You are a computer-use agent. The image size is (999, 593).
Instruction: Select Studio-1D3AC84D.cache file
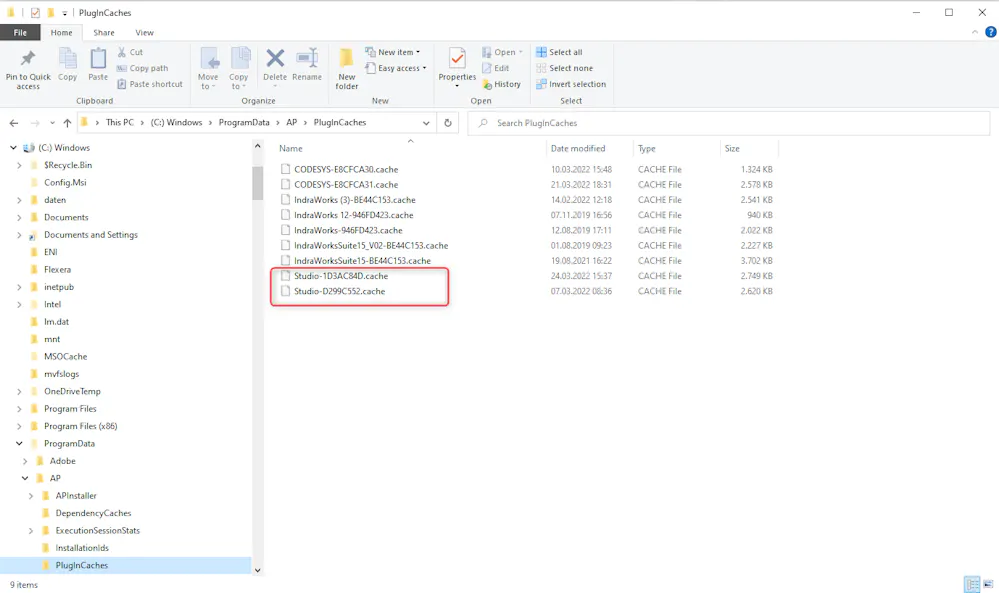click(x=341, y=276)
